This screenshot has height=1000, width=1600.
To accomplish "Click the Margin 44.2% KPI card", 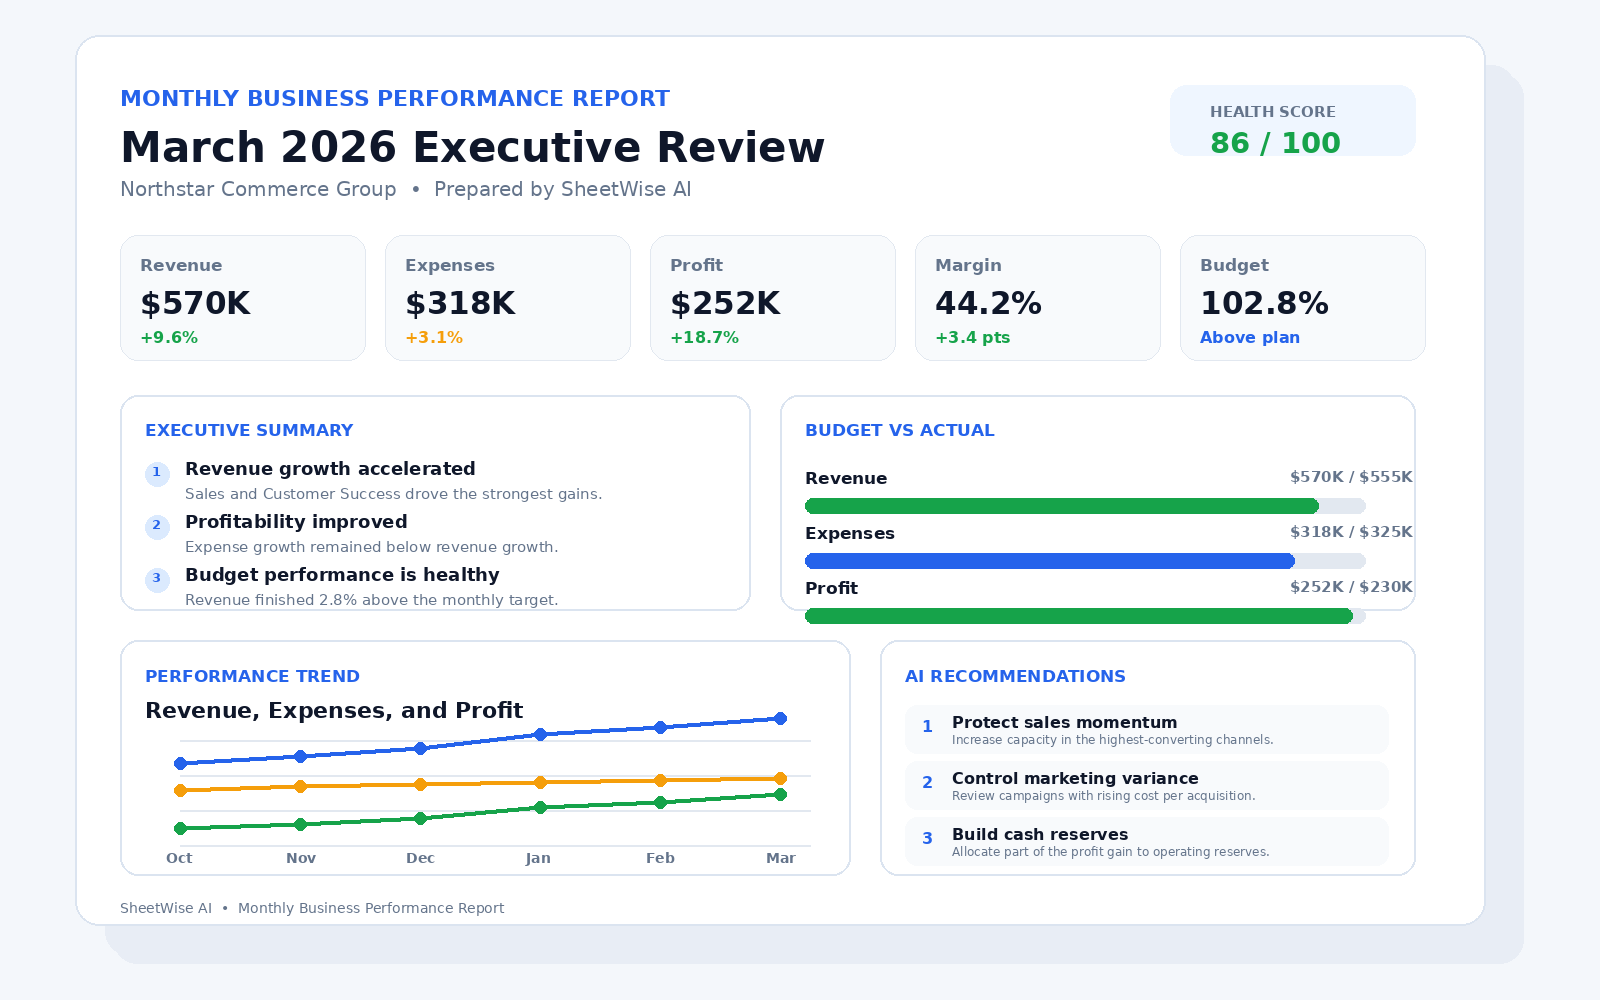I will pos(1038,298).
